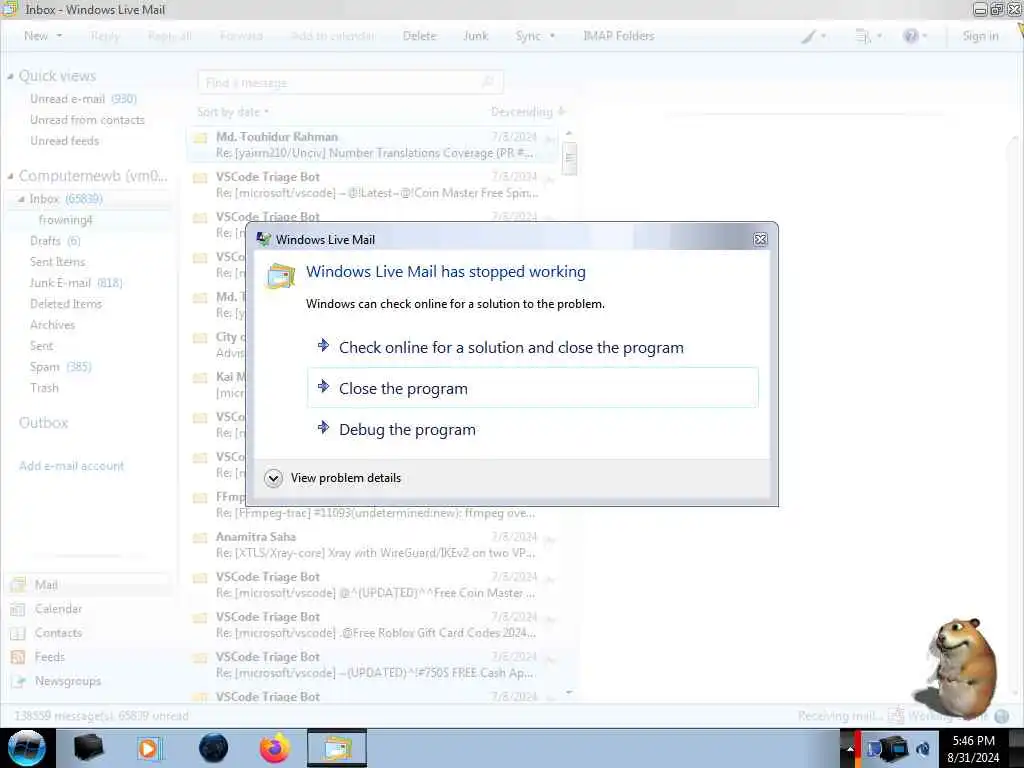Click Delete in the mail toolbar
Image resolution: width=1024 pixels, height=768 pixels.
pyautogui.click(x=419, y=36)
